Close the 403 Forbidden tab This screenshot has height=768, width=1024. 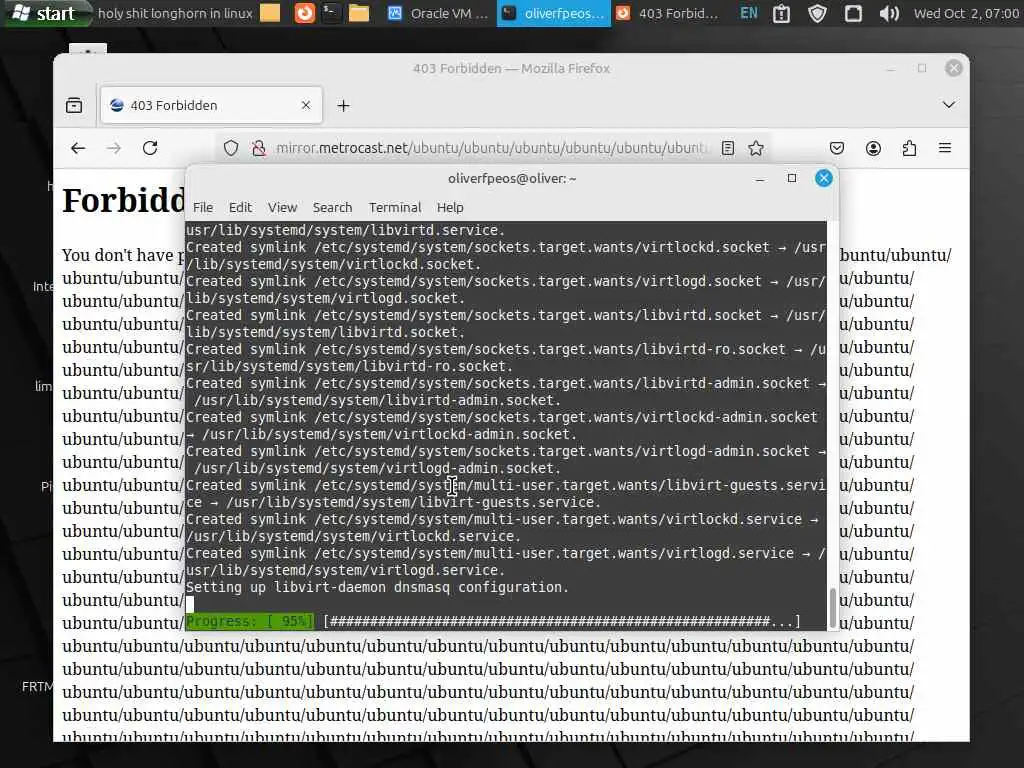coord(306,105)
